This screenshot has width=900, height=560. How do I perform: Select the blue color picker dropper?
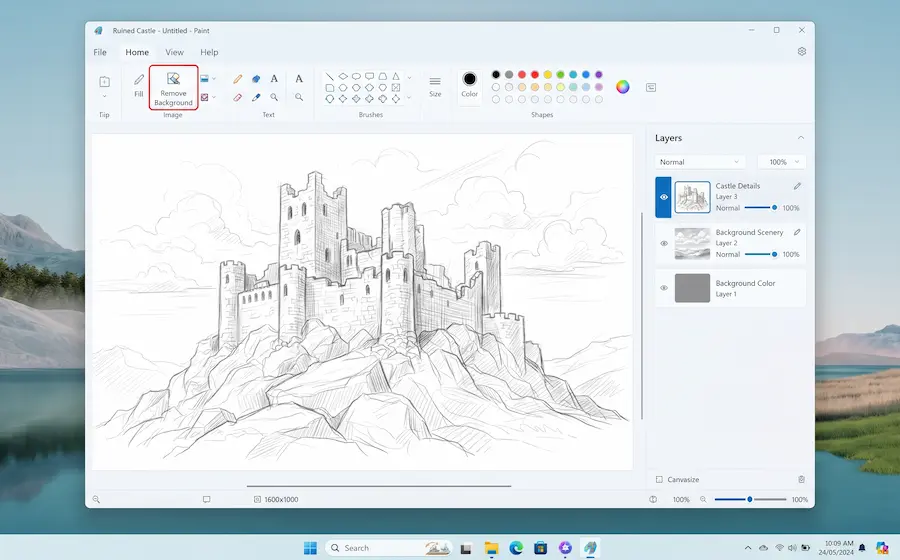[x=256, y=98]
